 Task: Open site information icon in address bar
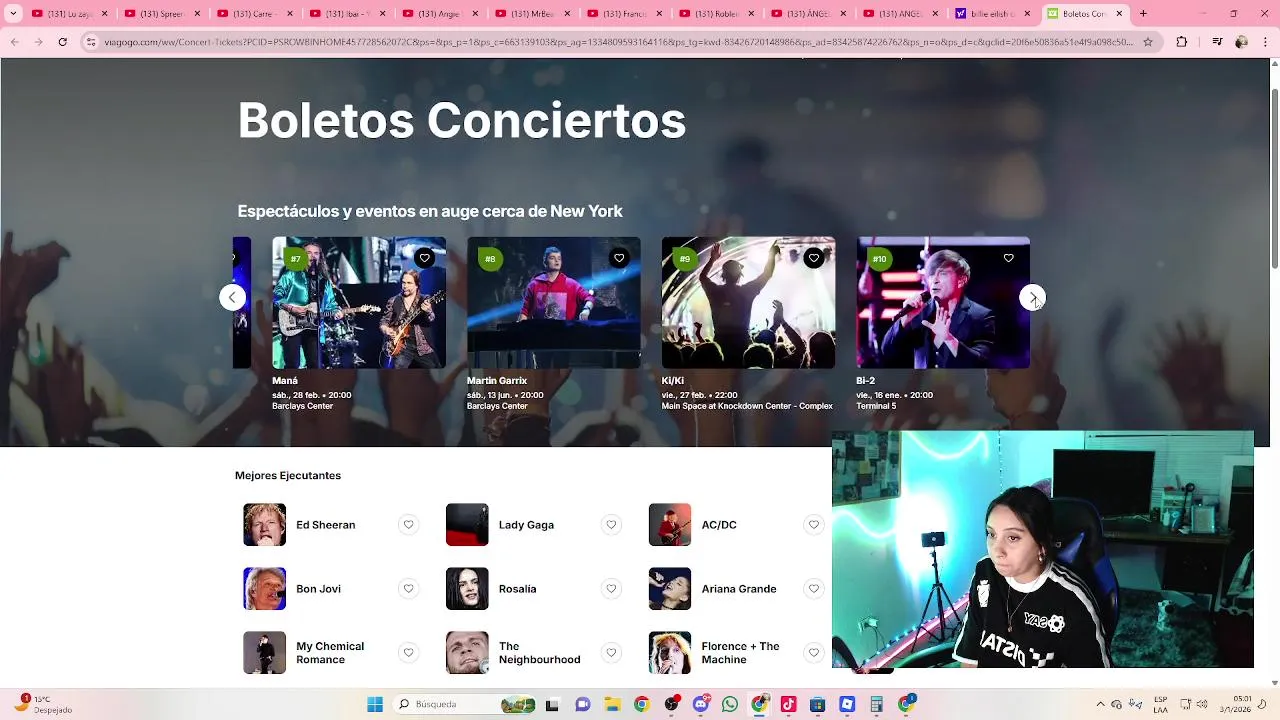pos(91,42)
